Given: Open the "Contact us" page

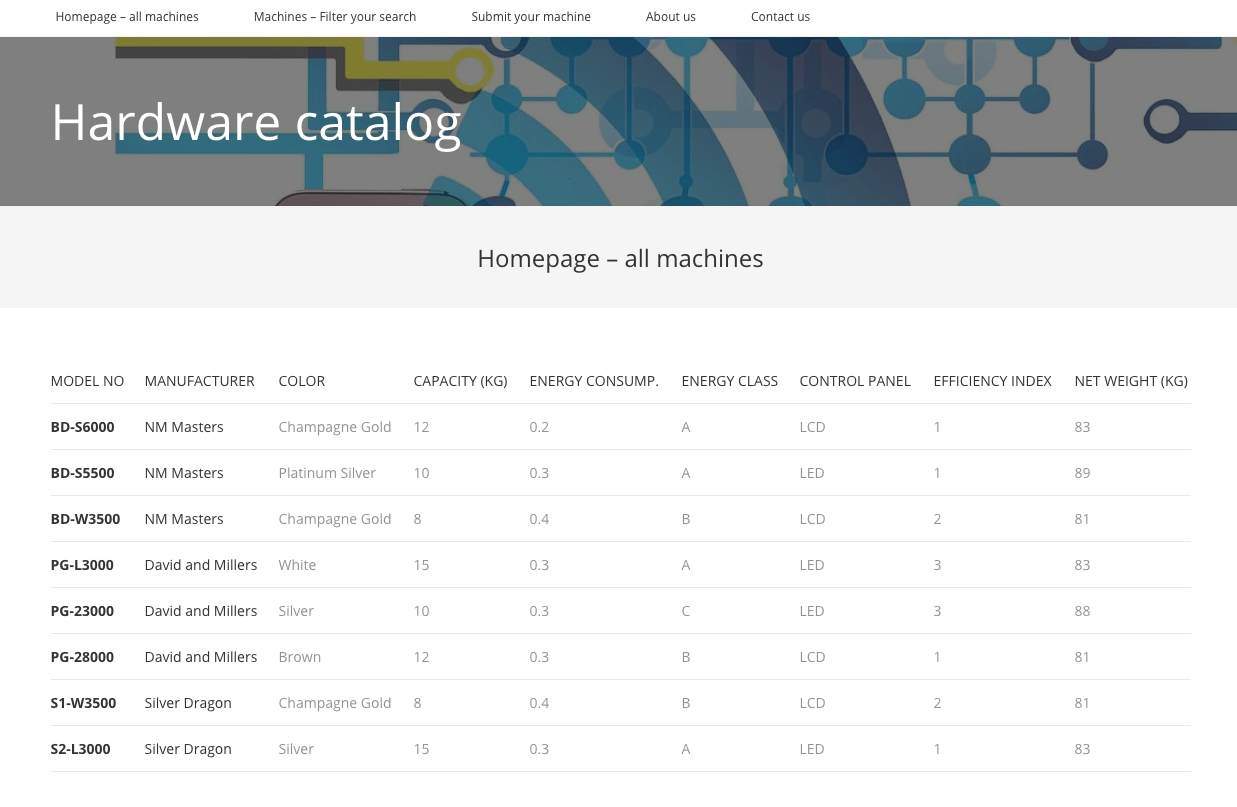Looking at the screenshot, I should [780, 17].
